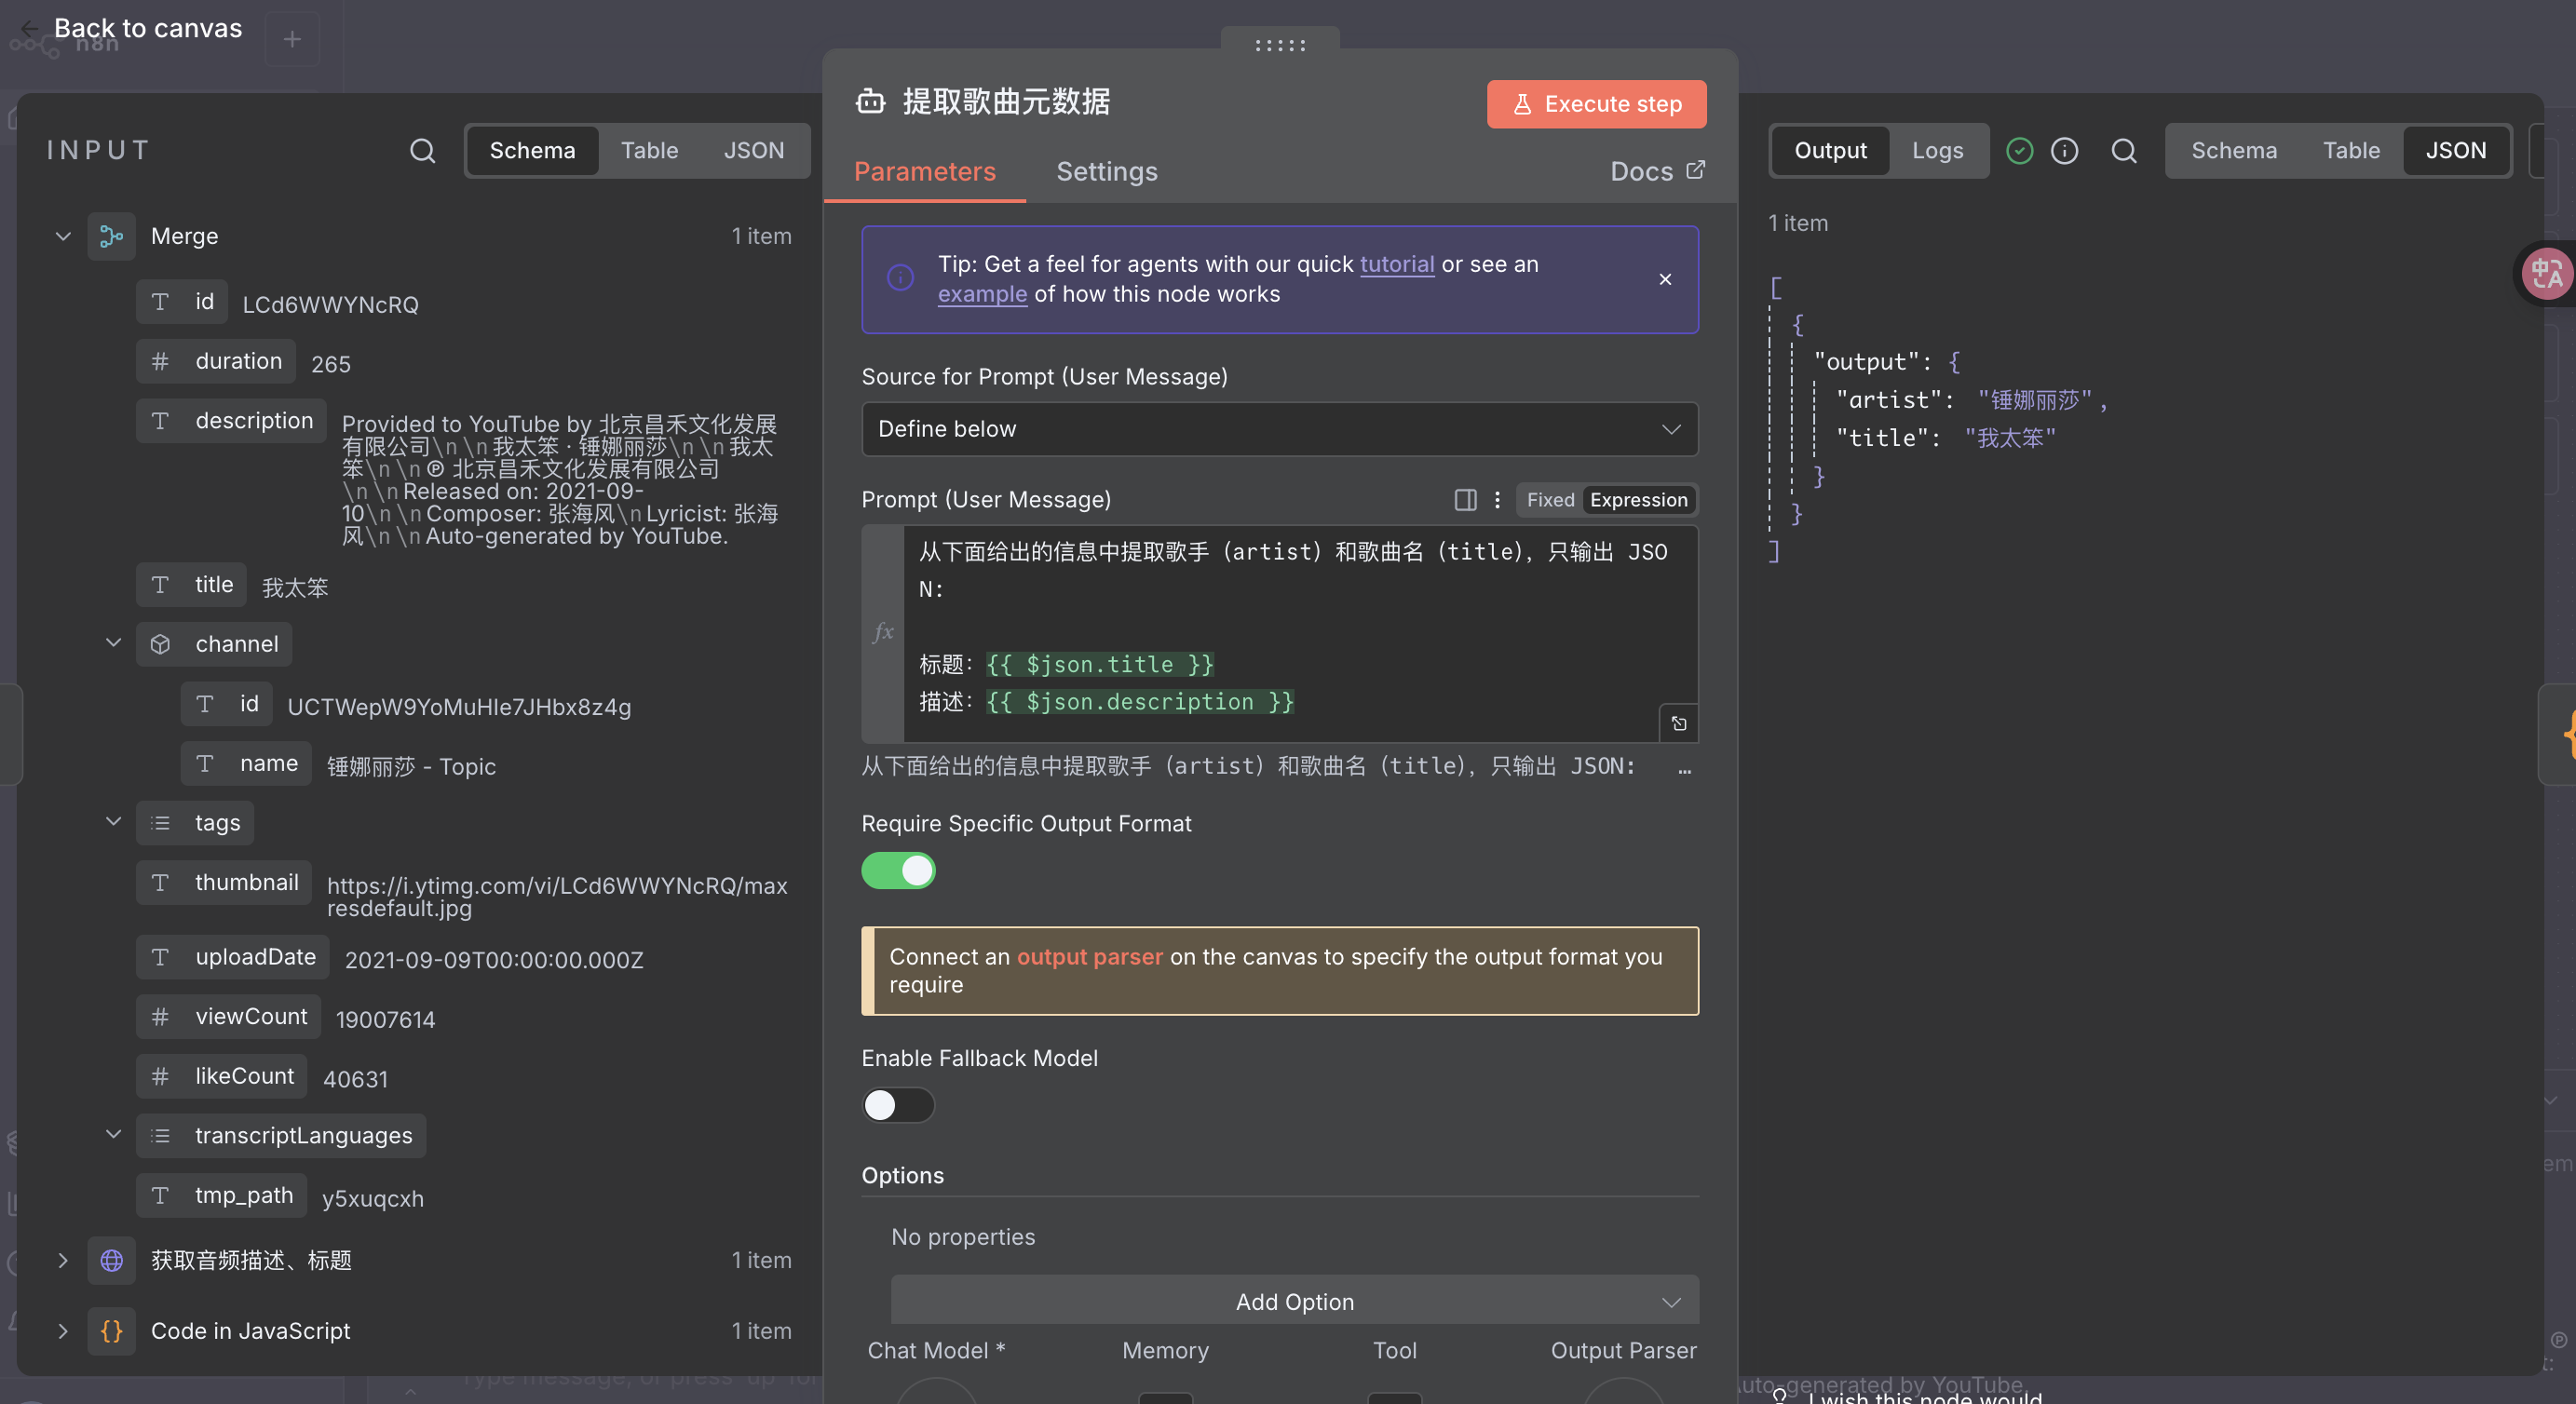This screenshot has width=2576, height=1404.
Task: Click the green success checkmark icon
Action: (x=2019, y=151)
